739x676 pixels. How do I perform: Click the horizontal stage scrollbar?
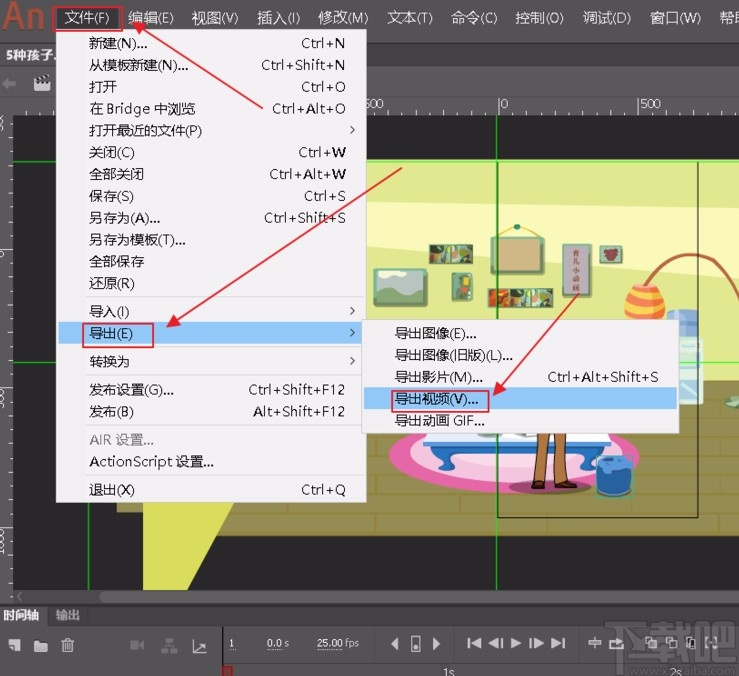click(419, 597)
